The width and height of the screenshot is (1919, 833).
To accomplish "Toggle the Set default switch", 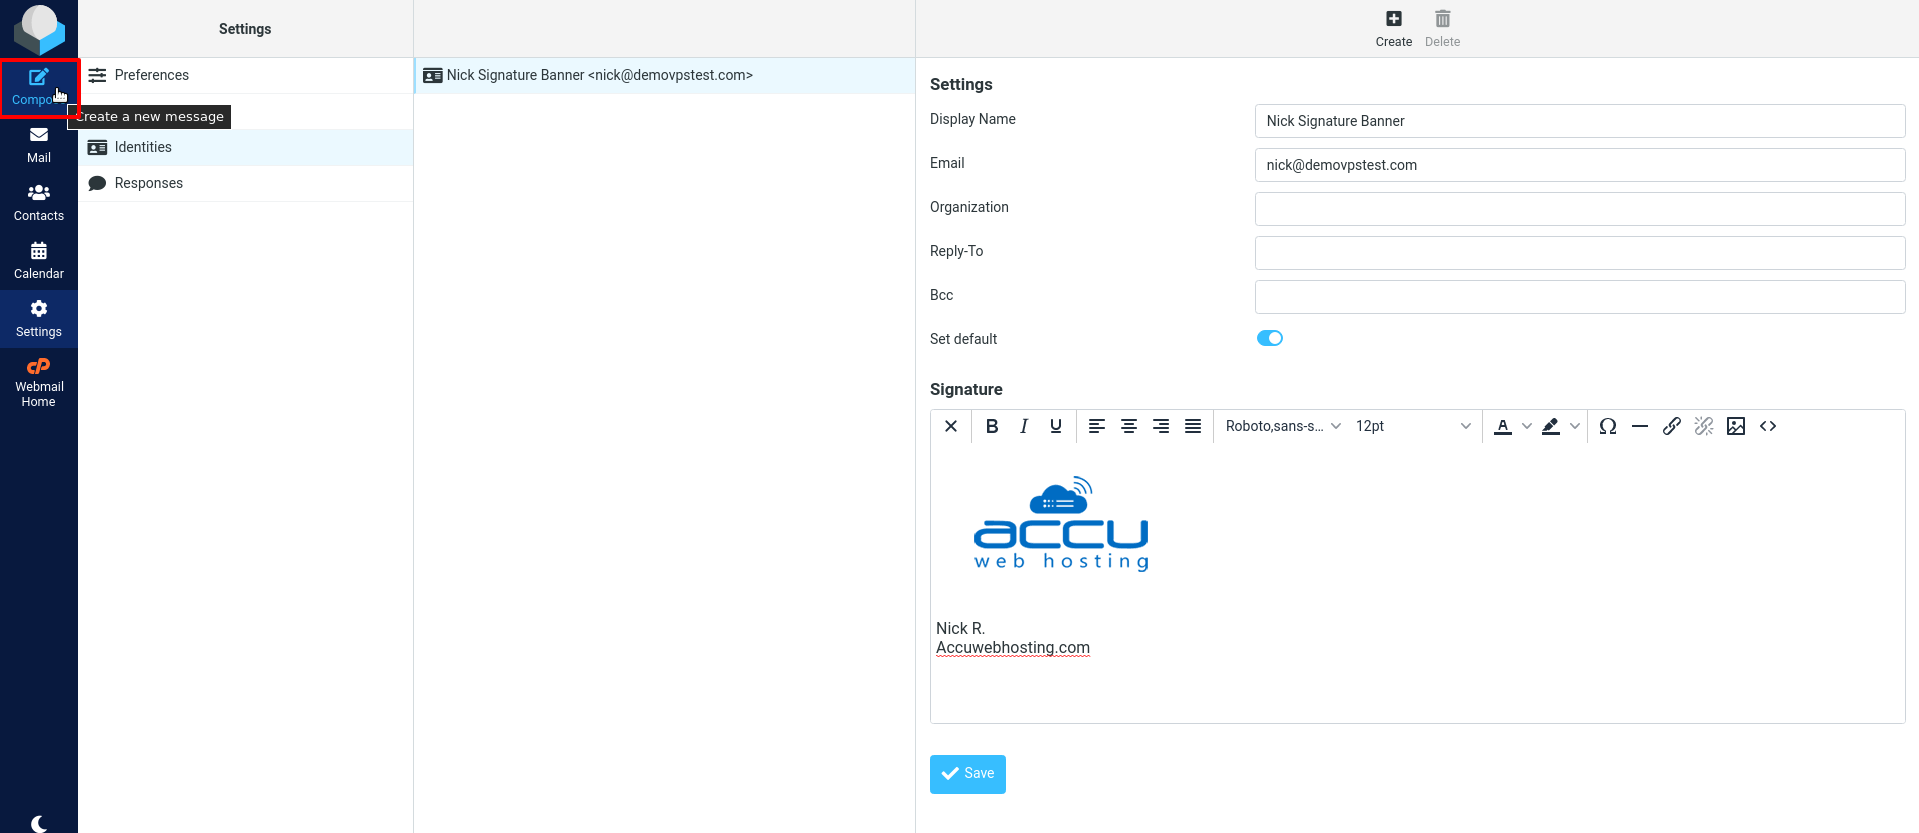I will pos(1270,338).
